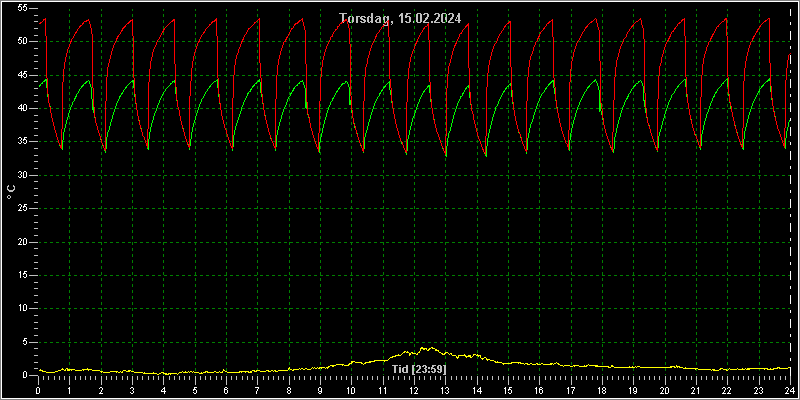This screenshot has width=800, height=400.
Task: Click hour 18 on the time axis
Action: click(x=602, y=390)
